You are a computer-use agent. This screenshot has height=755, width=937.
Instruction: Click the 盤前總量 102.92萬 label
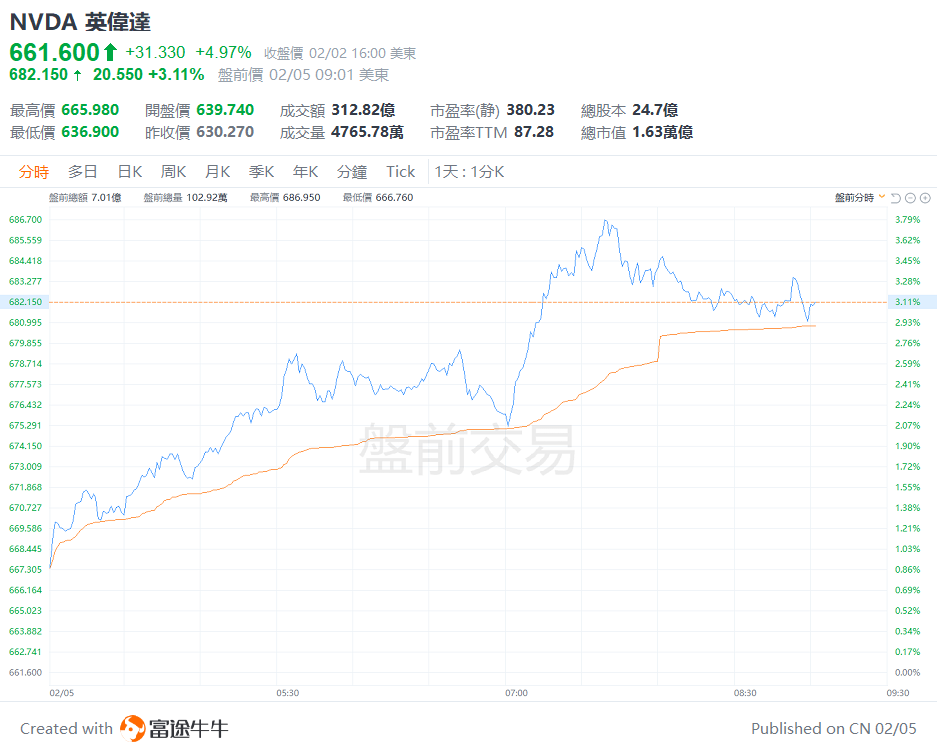coord(185,197)
